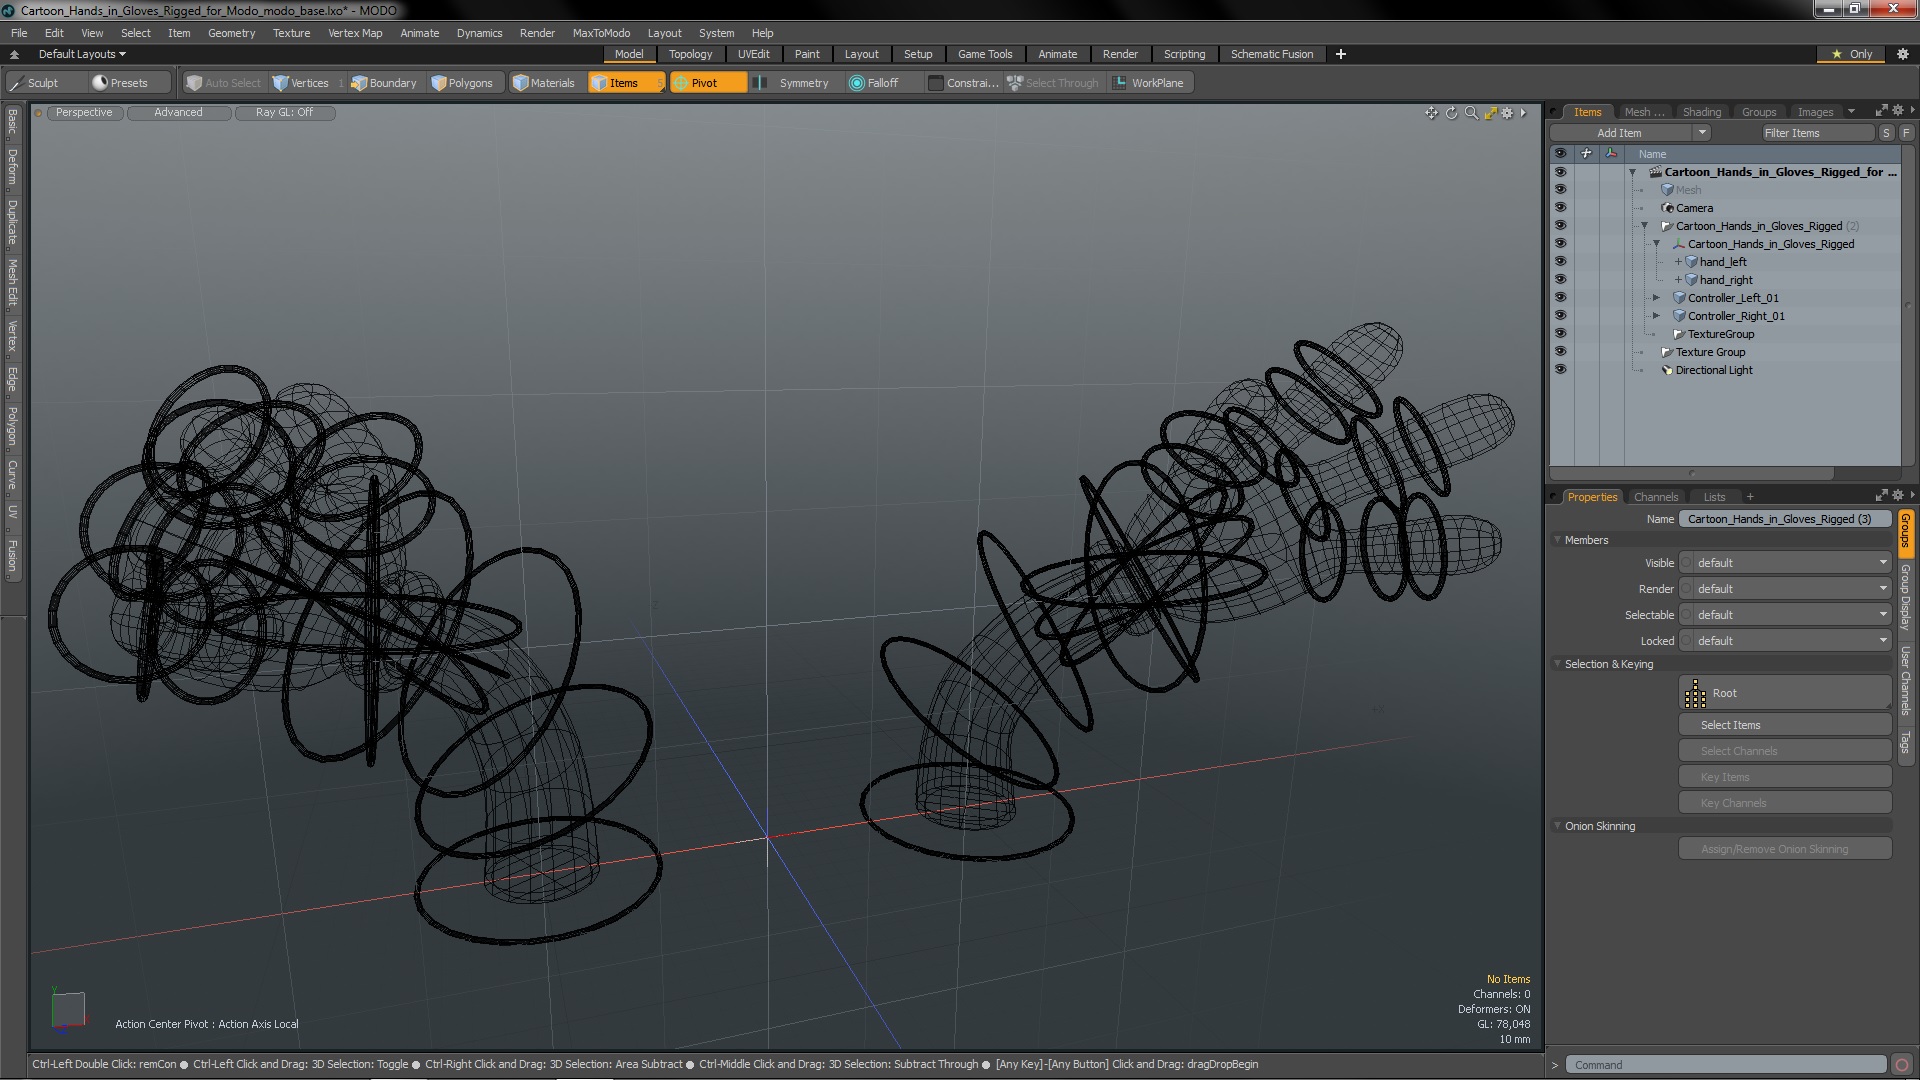
Task: Collapse the scene root item
Action: (x=1633, y=172)
